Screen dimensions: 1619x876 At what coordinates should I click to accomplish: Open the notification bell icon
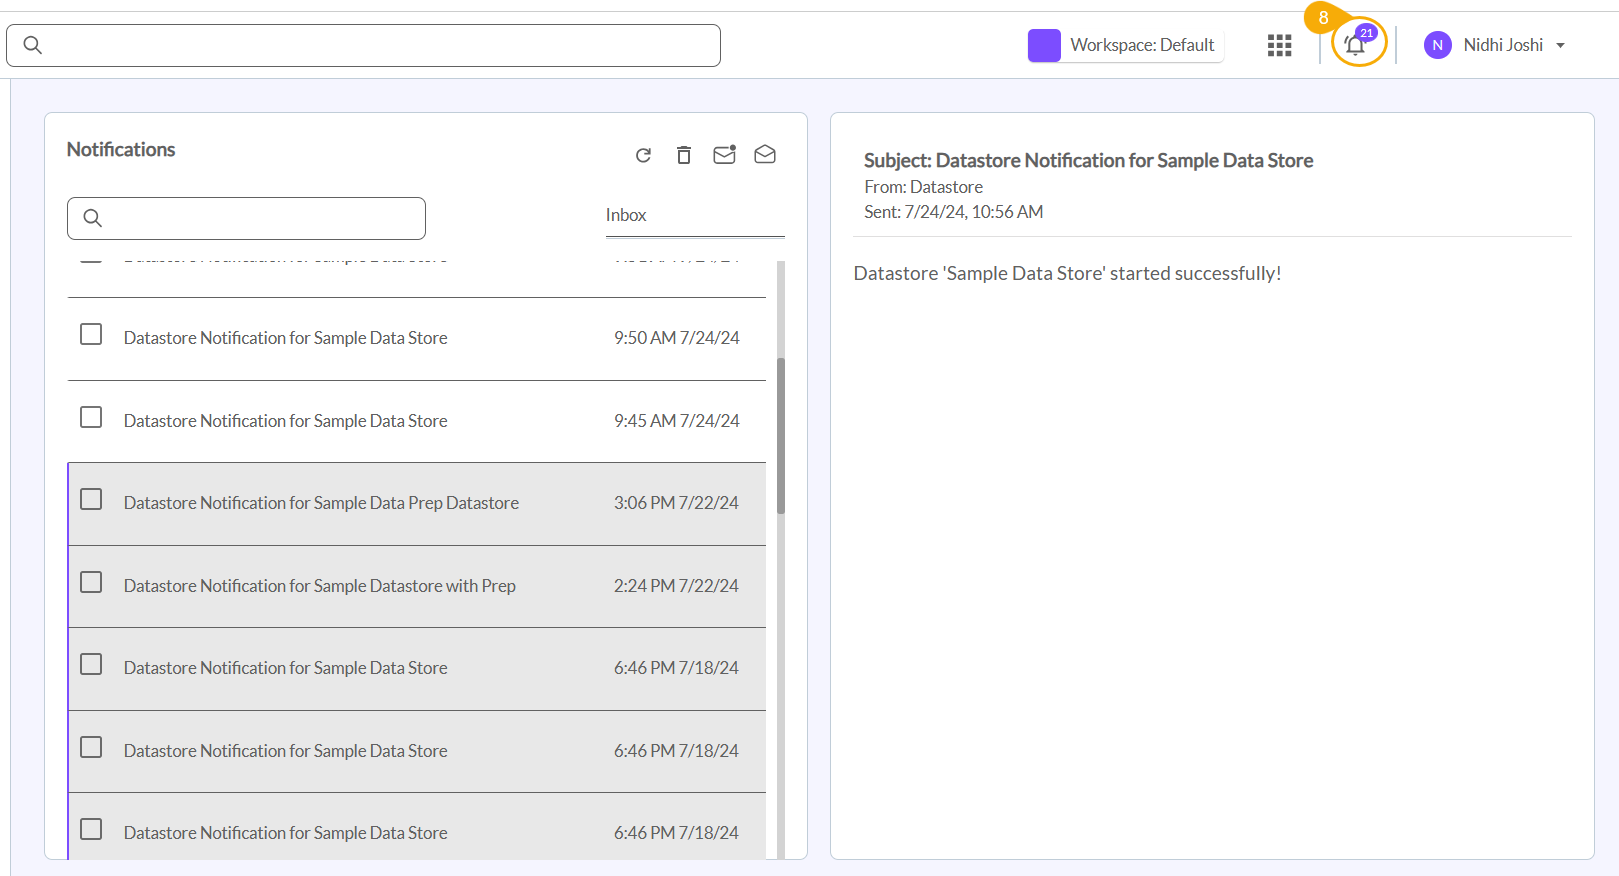1356,45
